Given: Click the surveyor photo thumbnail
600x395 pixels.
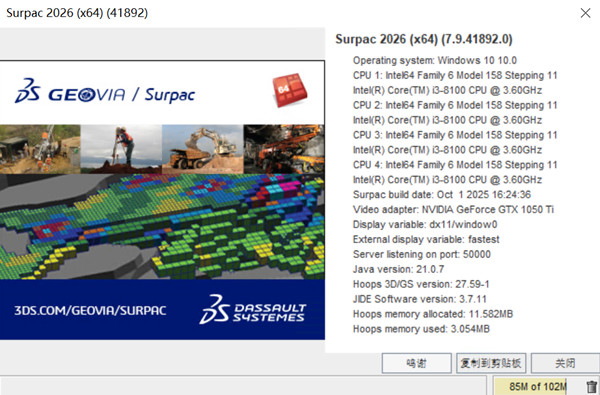Looking at the screenshot, I should 121,149.
